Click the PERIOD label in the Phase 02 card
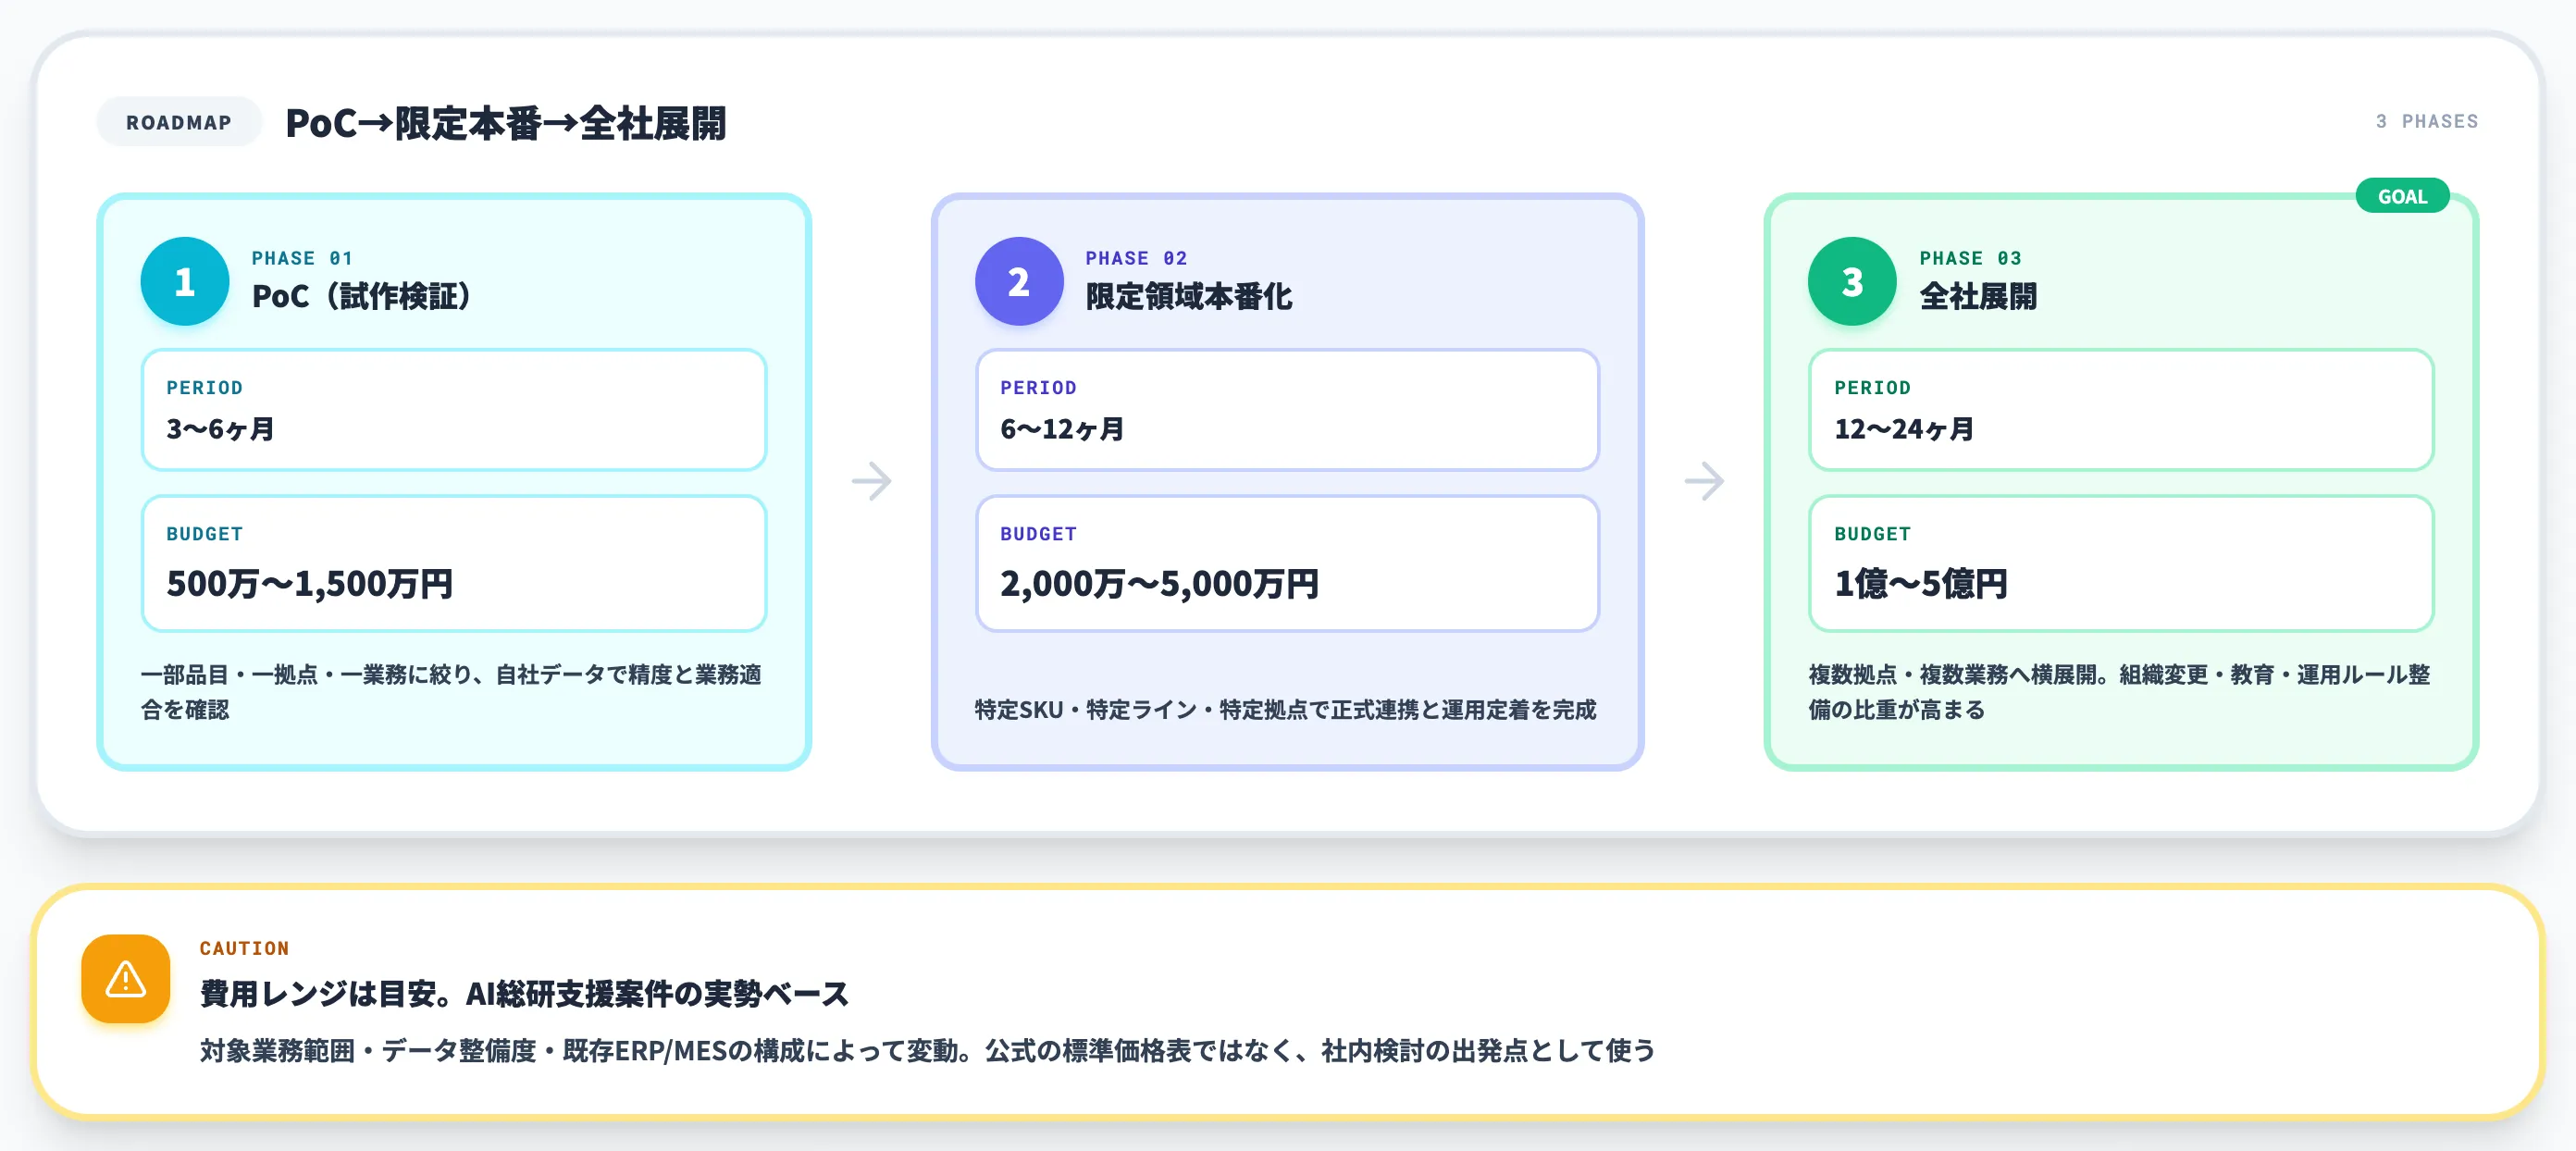The height and width of the screenshot is (1151, 2576). pyautogui.click(x=1038, y=387)
